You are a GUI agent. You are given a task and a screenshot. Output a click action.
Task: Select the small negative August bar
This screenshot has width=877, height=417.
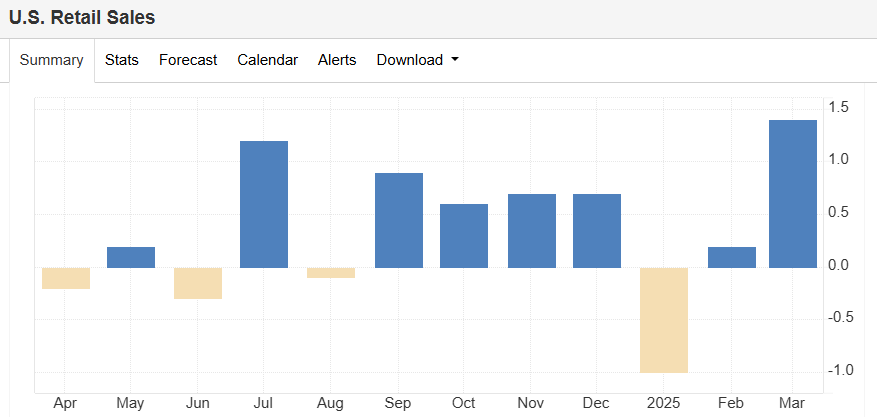331,273
